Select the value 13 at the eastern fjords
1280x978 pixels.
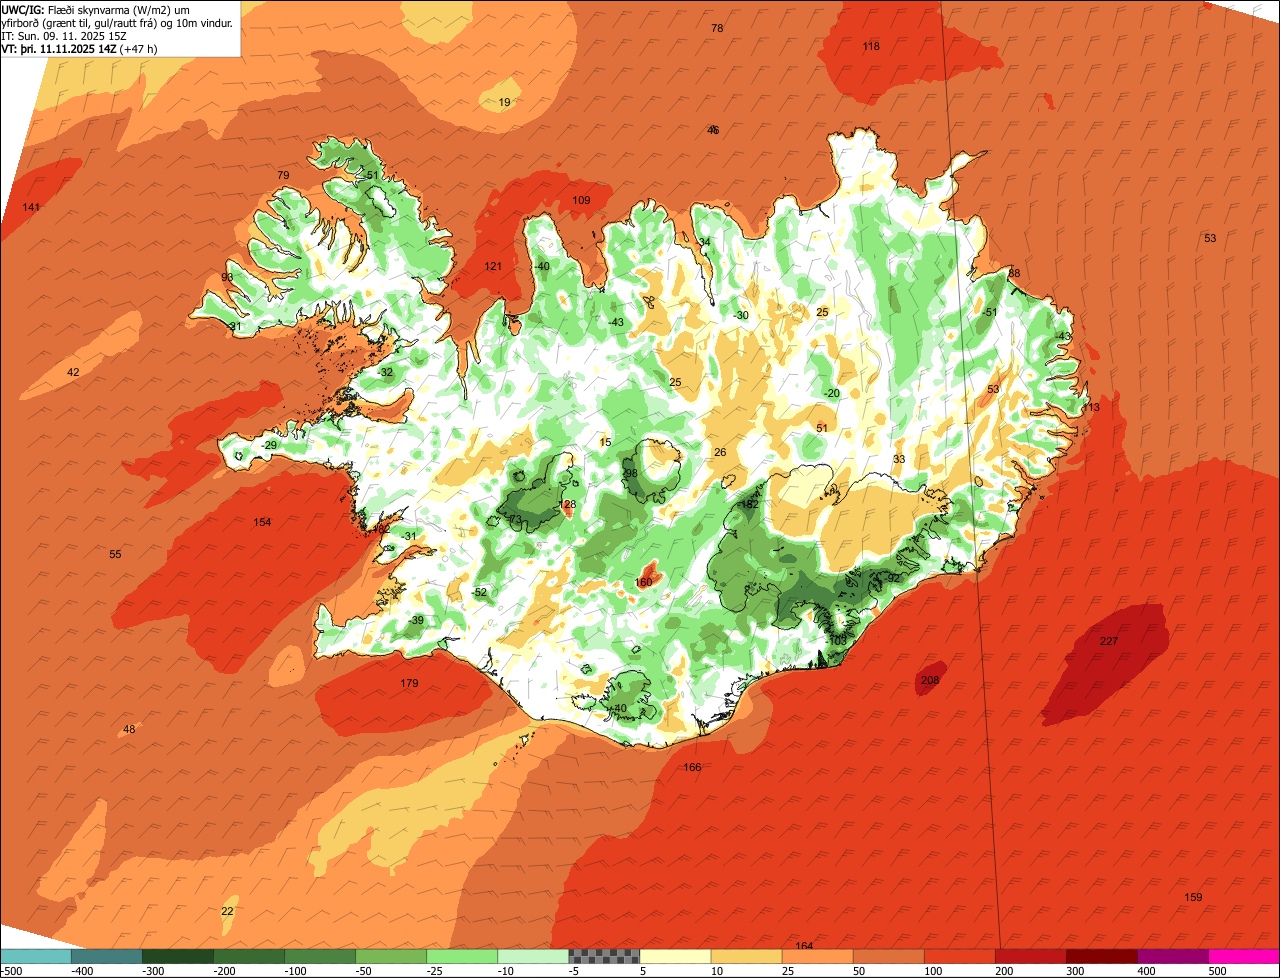click(x=1093, y=407)
